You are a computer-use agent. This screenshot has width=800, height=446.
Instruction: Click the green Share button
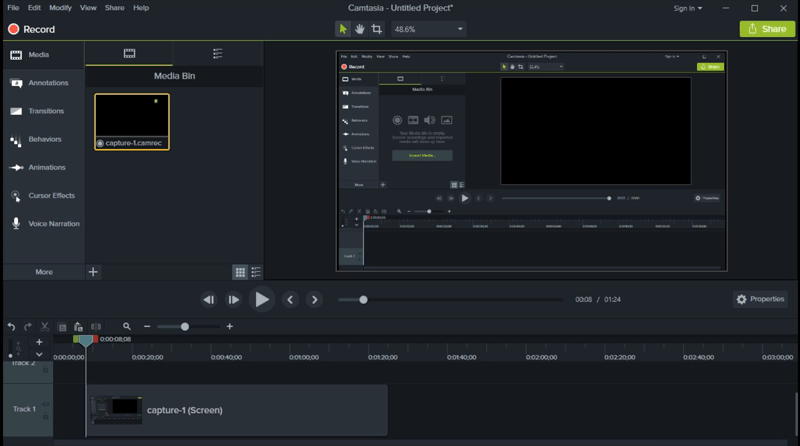point(767,29)
